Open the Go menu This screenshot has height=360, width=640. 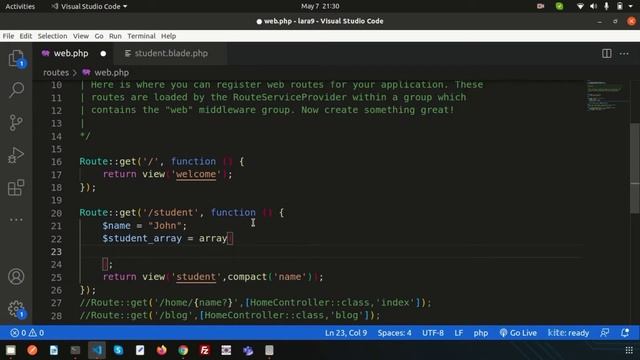pyautogui.click(x=99, y=36)
